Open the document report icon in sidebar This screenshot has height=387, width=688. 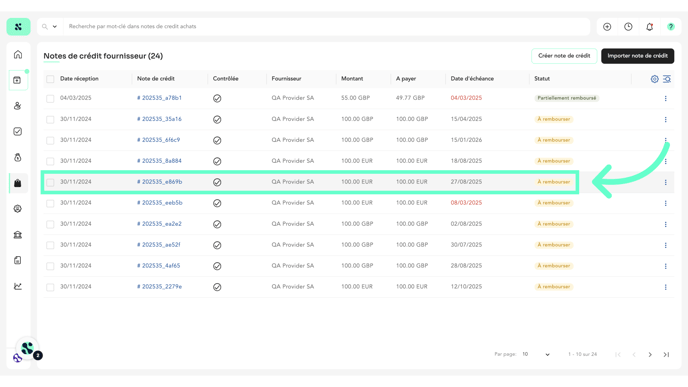click(18, 260)
